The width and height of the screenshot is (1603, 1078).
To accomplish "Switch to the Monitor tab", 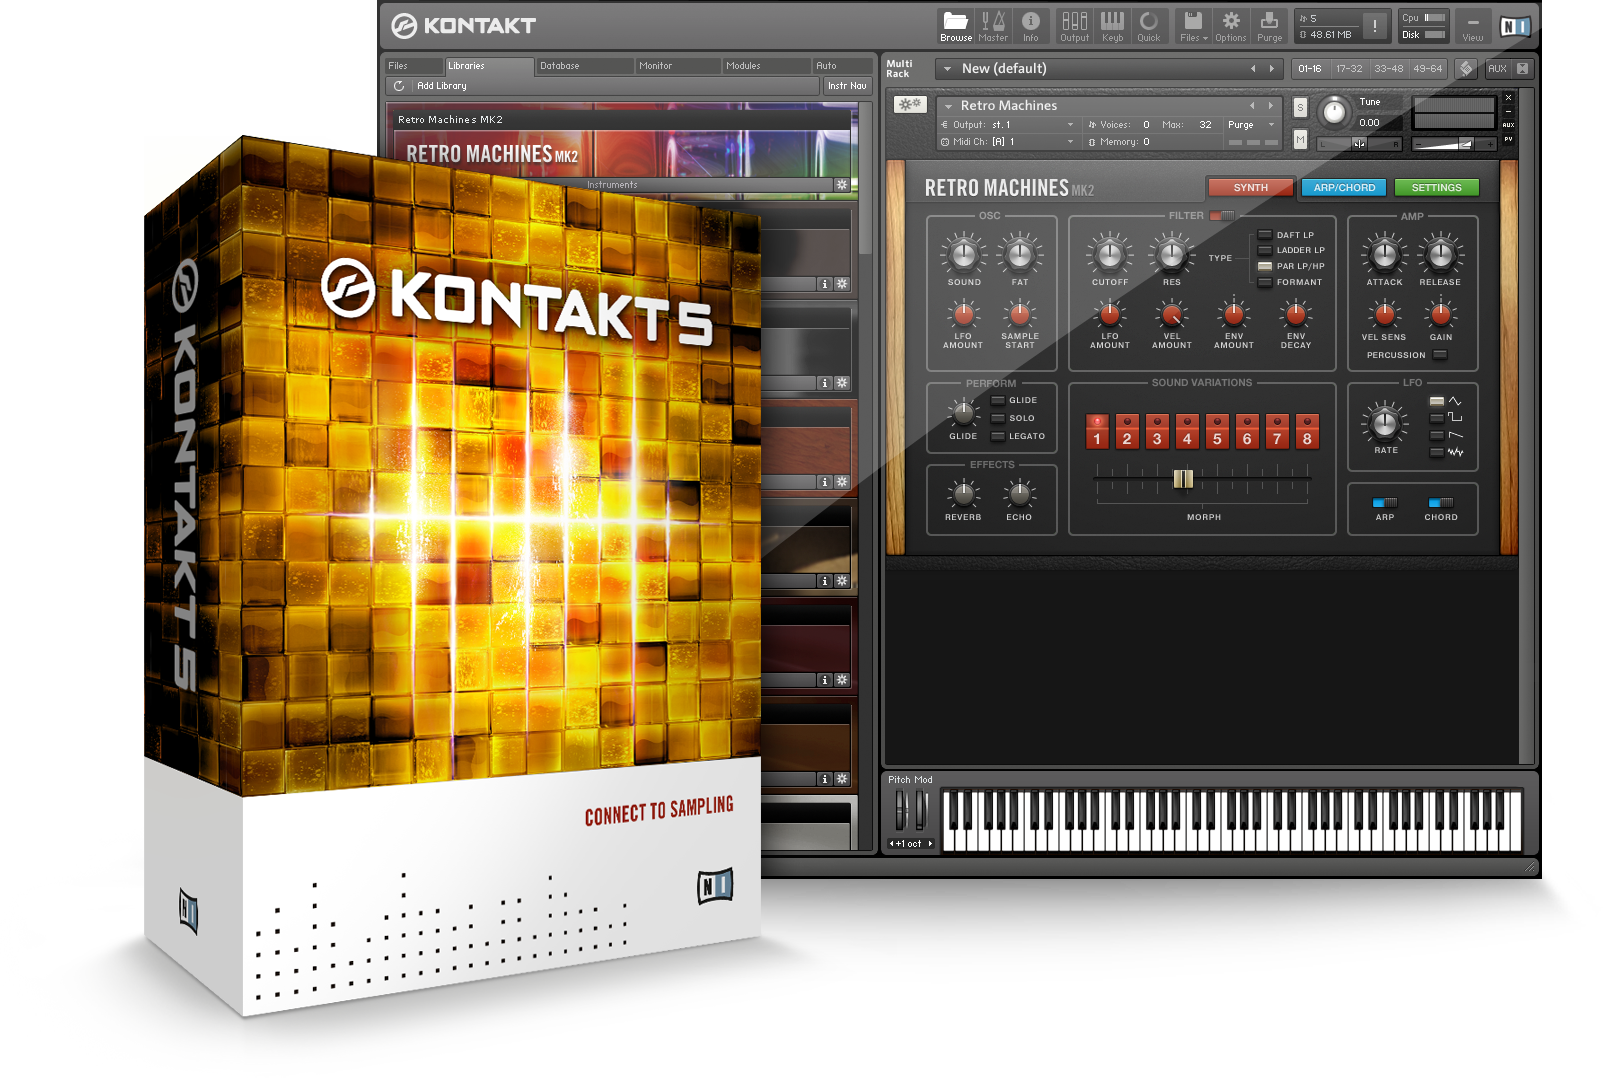I will point(678,66).
